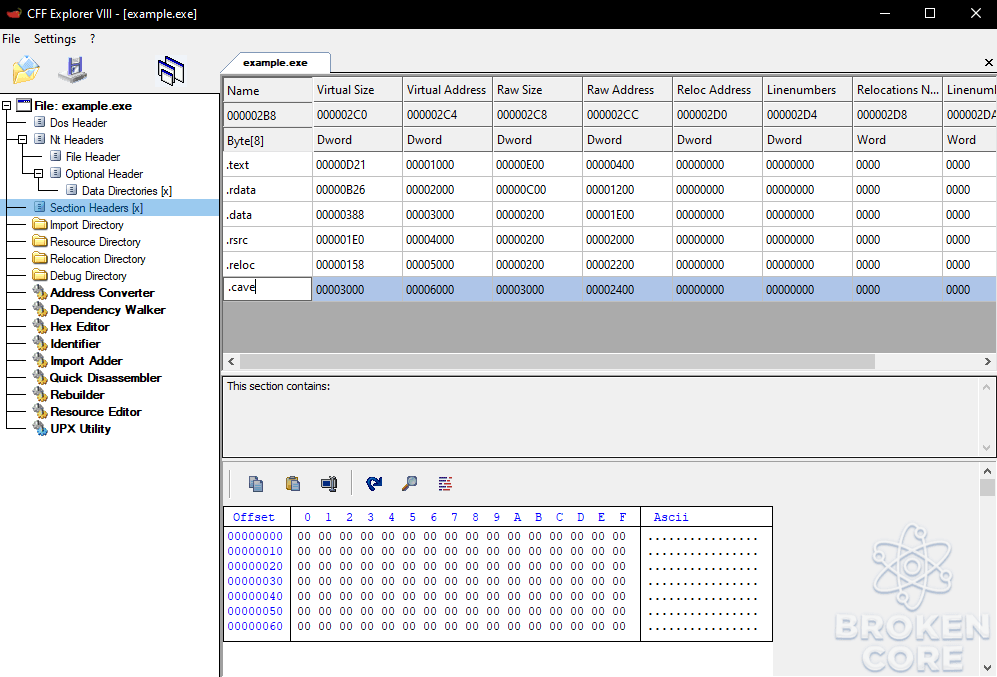
Task: Click the magnifier find icon in hex toolbar
Action: [409, 484]
